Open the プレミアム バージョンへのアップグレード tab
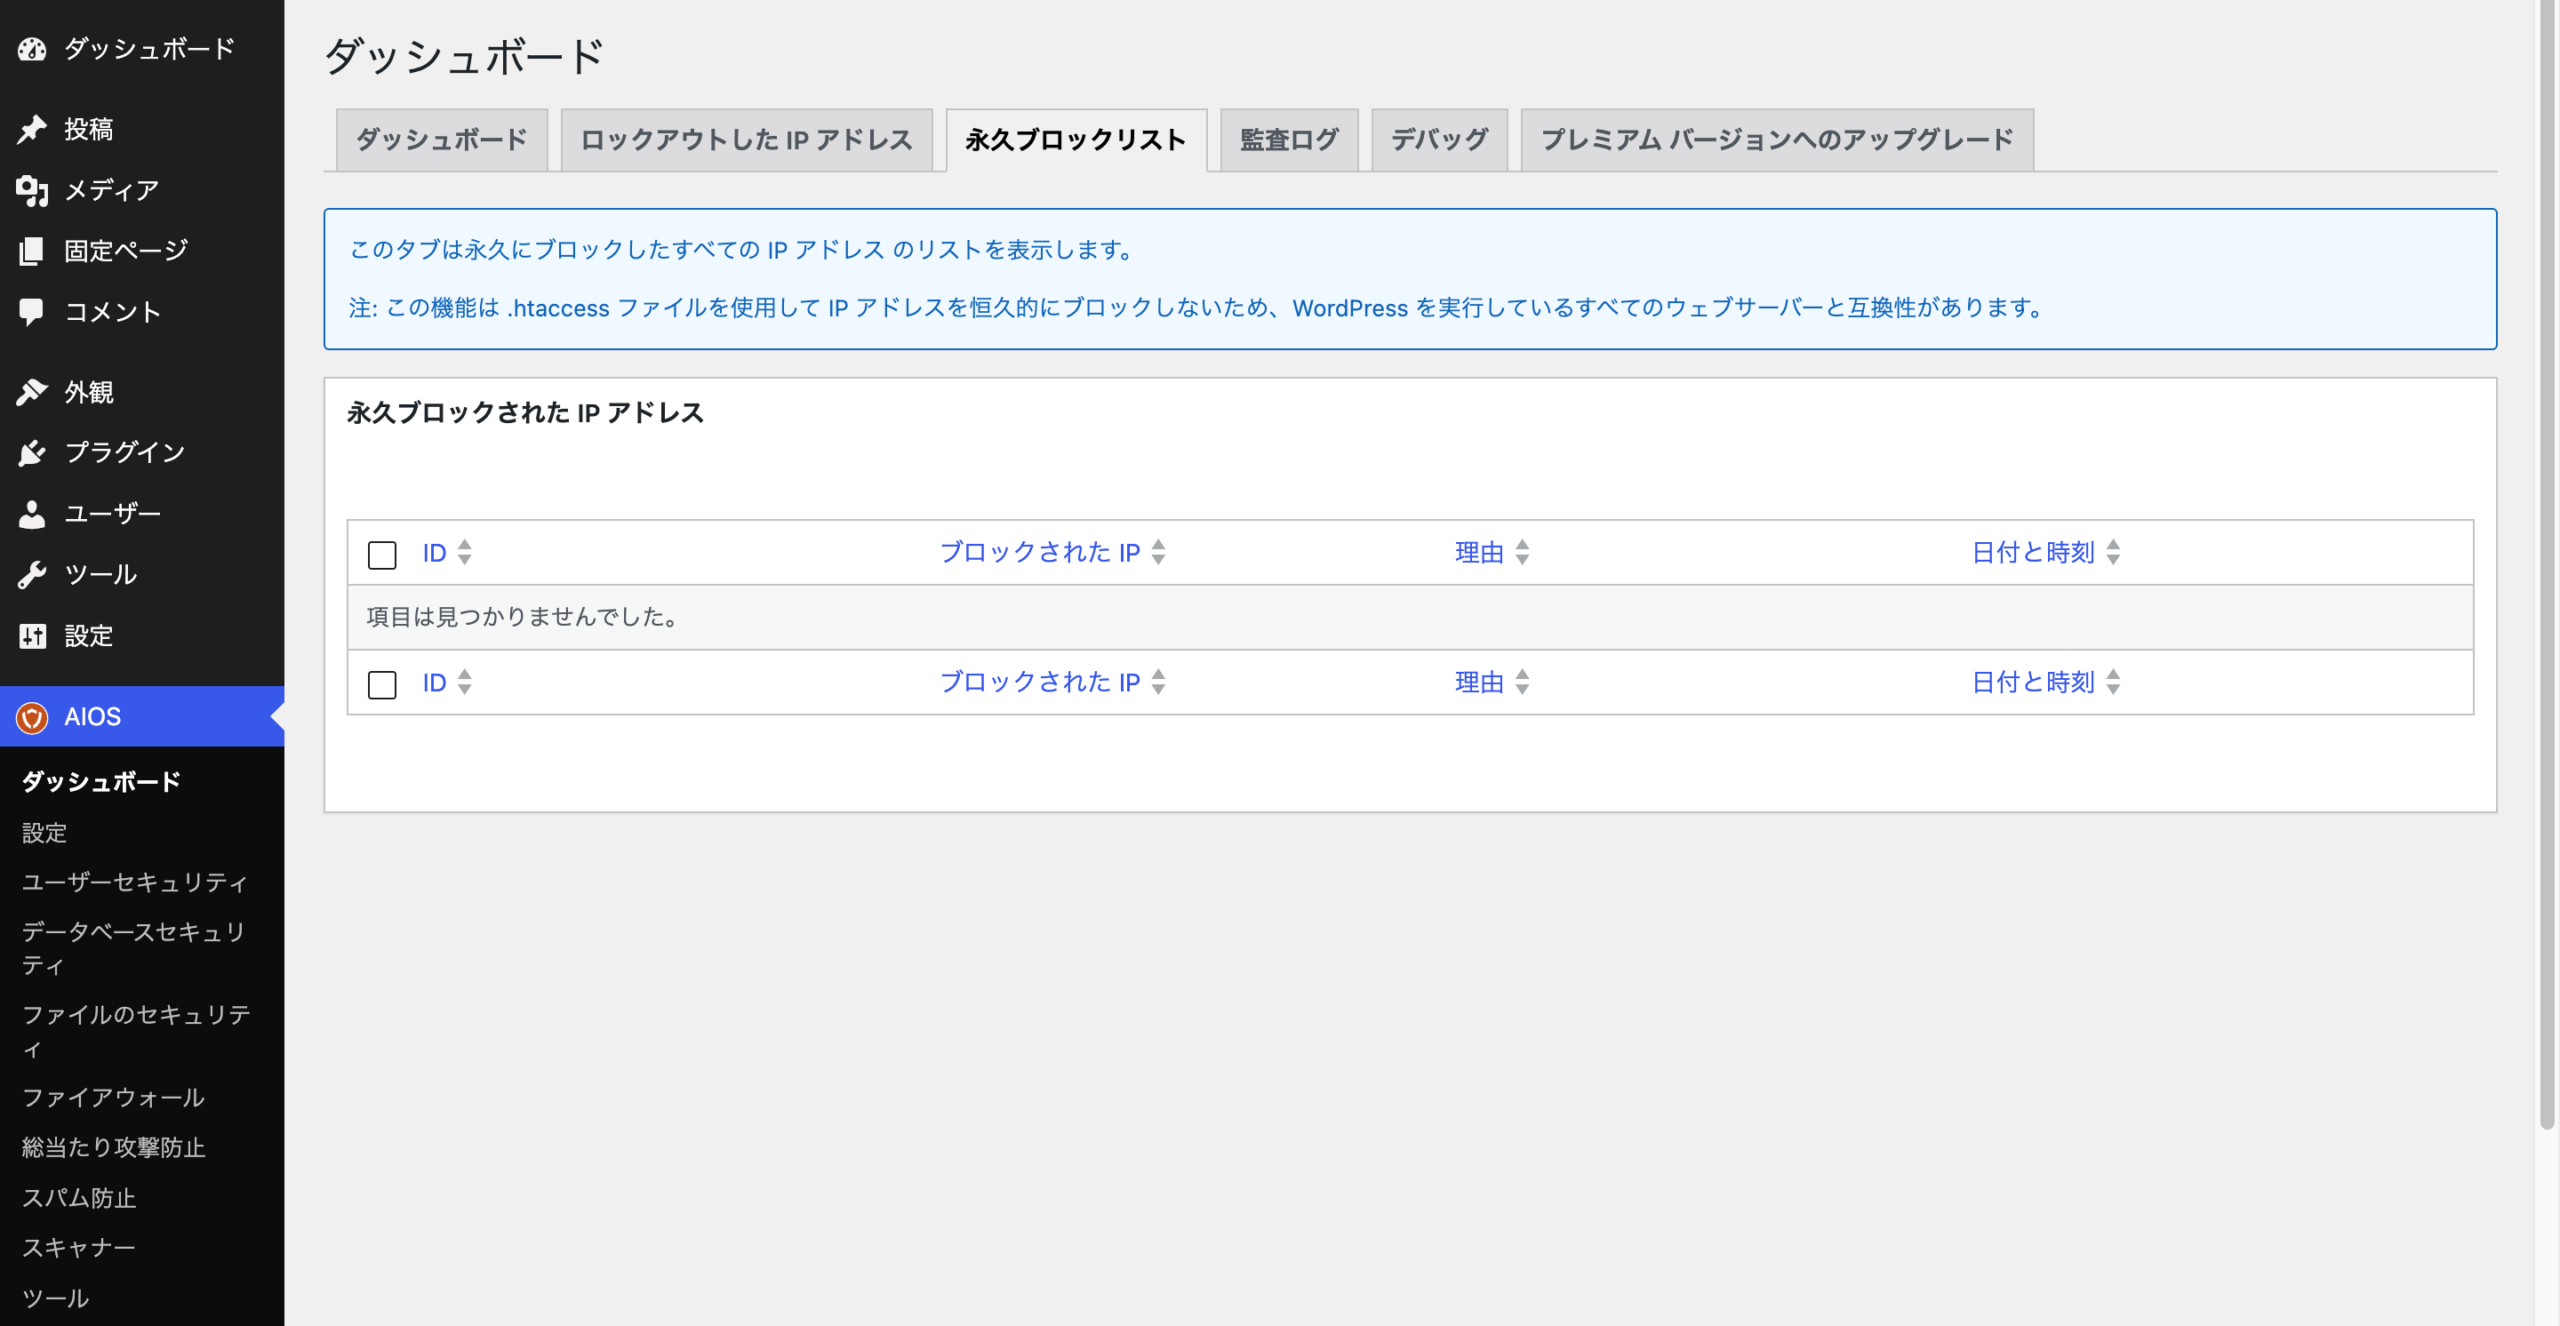This screenshot has height=1326, width=2560. point(1777,140)
